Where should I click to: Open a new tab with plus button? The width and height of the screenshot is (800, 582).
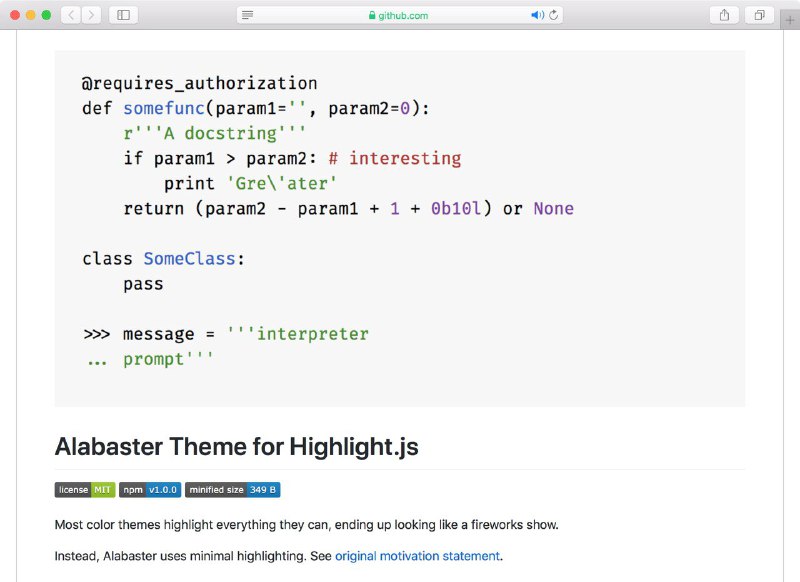[790, 20]
